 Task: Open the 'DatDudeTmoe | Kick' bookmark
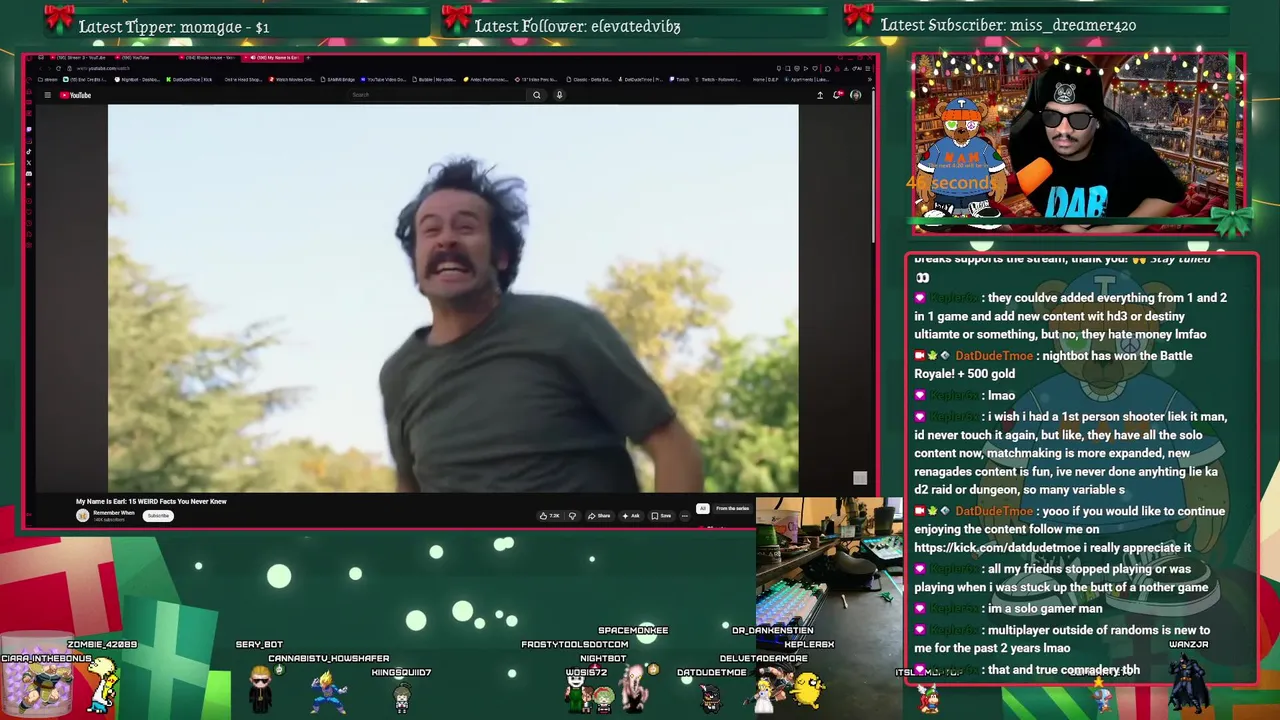(x=189, y=79)
